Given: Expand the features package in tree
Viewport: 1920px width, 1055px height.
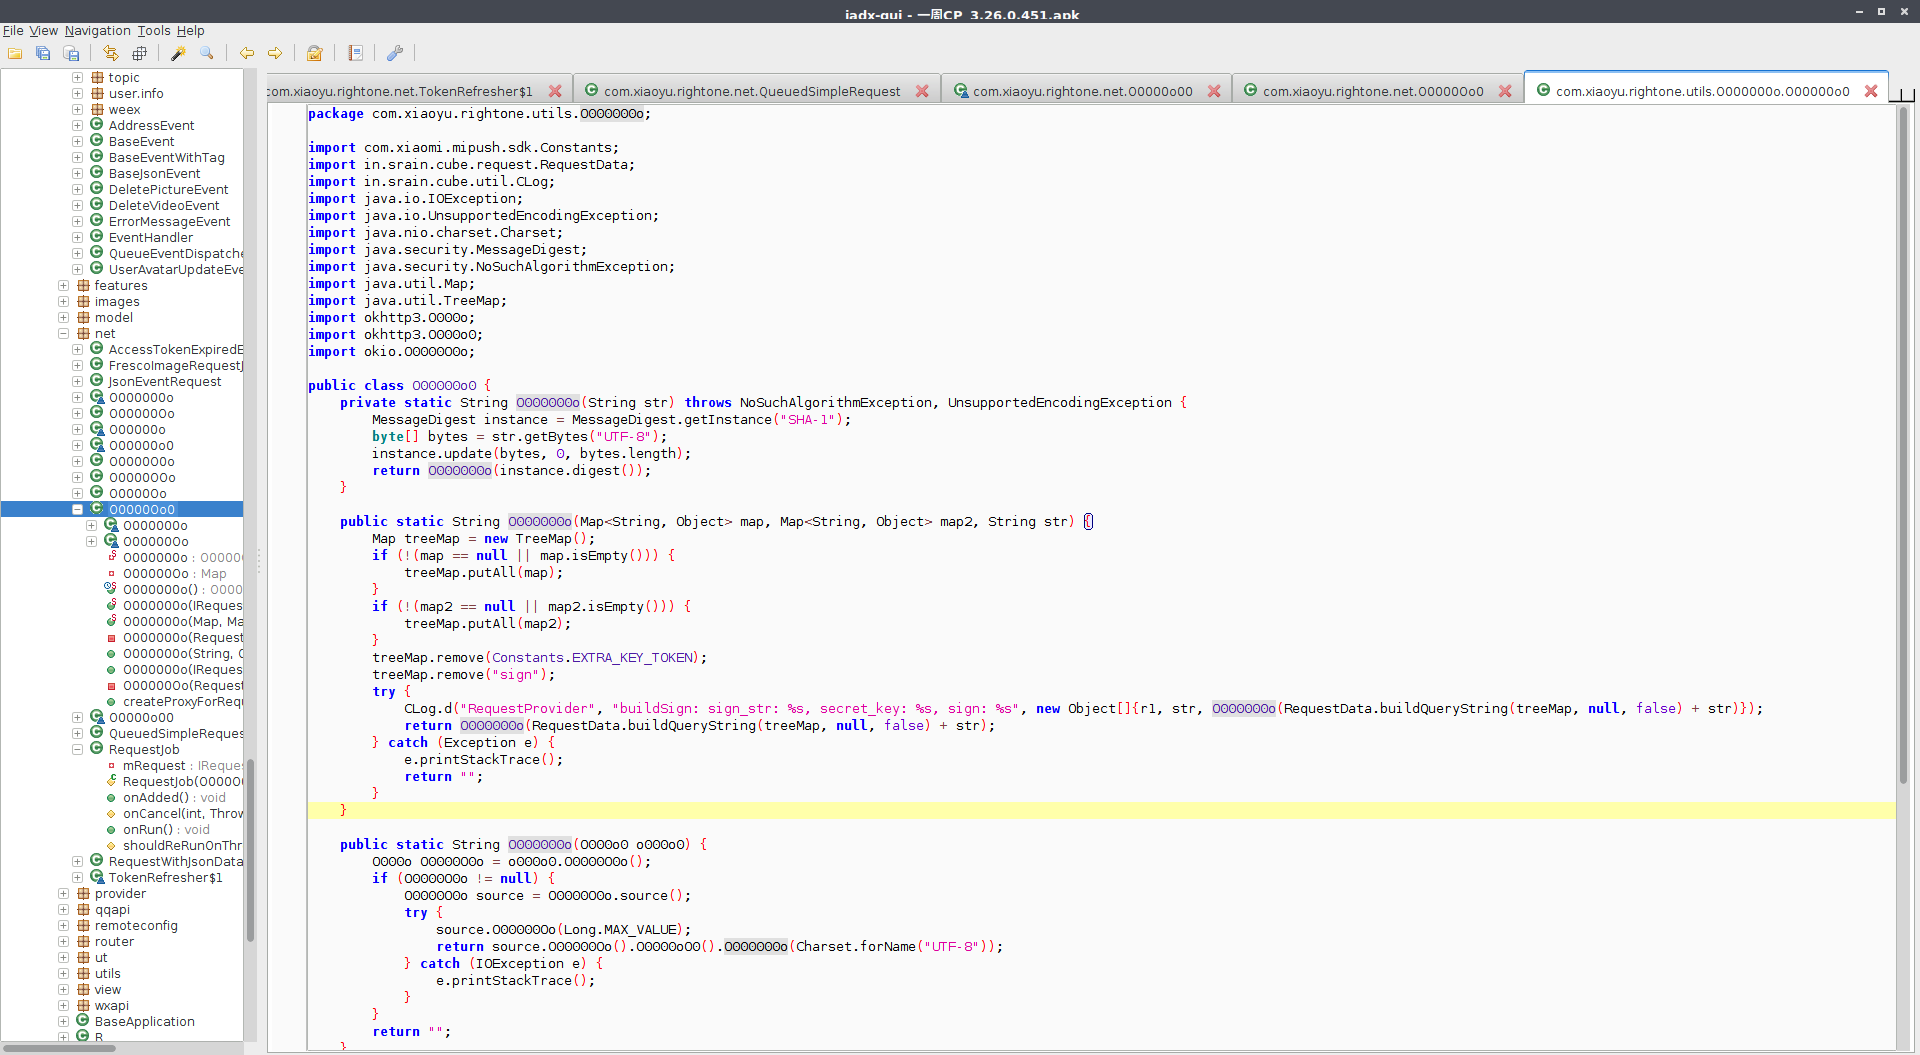Looking at the screenshot, I should tap(63, 286).
